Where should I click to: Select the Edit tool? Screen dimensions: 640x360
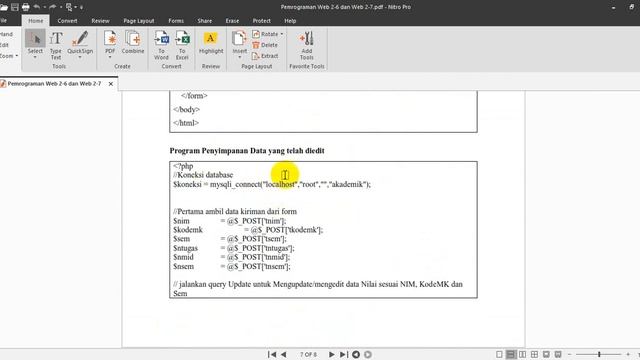point(4,45)
